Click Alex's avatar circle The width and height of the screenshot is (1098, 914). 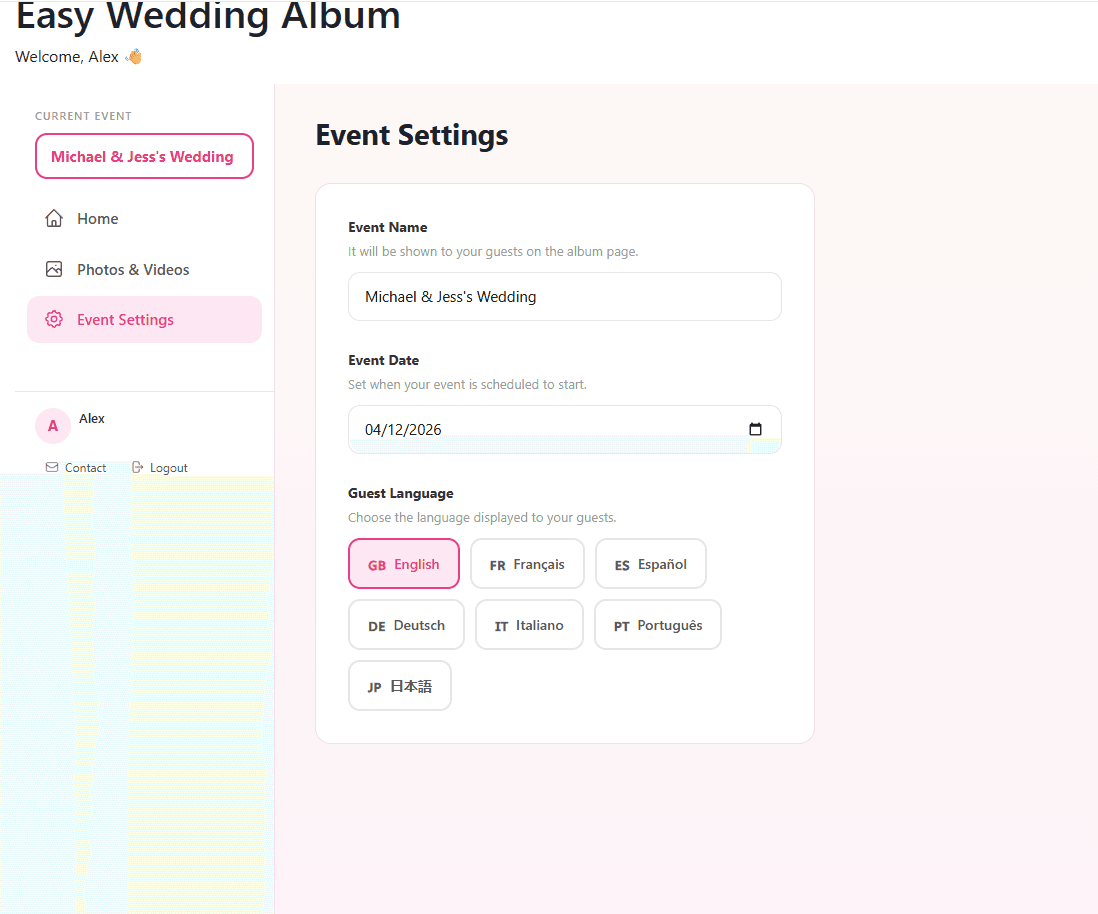point(53,426)
